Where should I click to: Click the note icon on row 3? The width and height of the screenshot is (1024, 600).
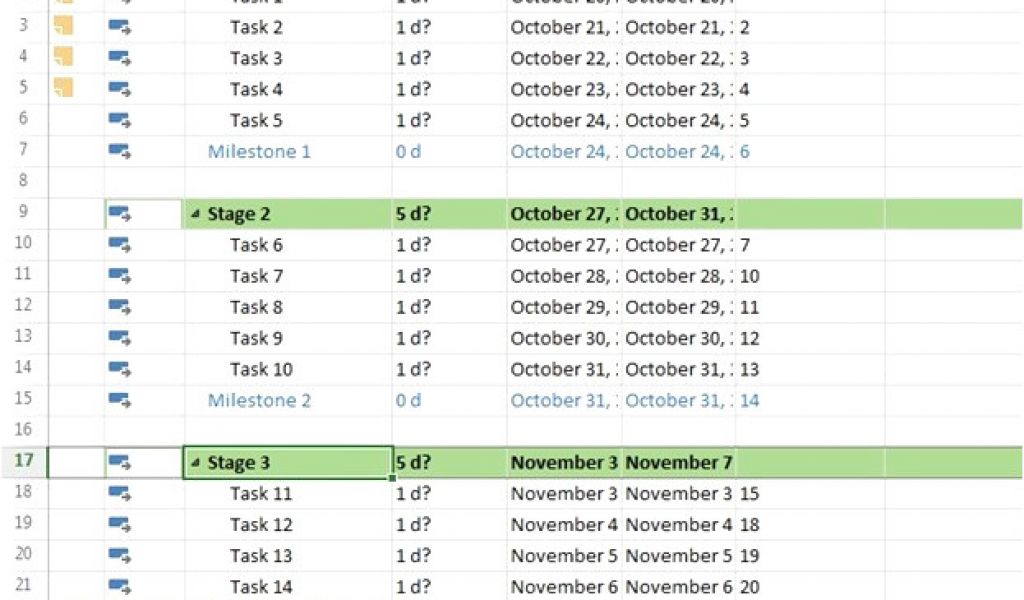pyautogui.click(x=63, y=27)
